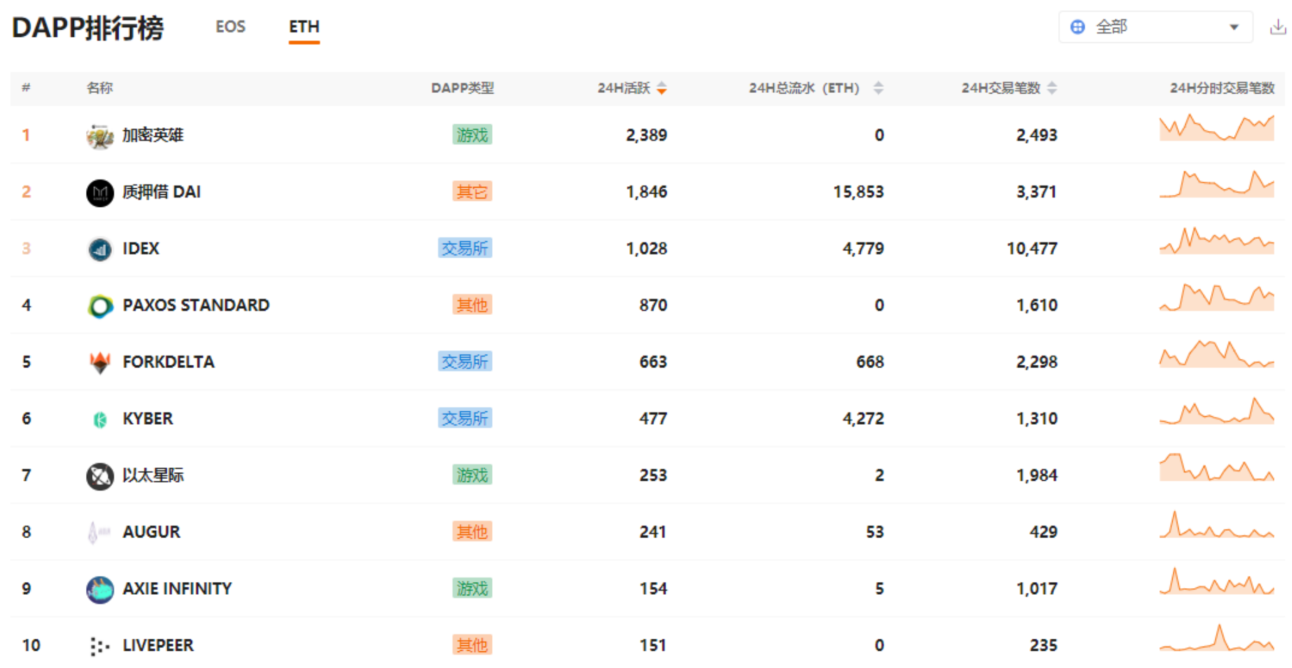Click the LIVEPEER dotted logo icon

(x=99, y=646)
